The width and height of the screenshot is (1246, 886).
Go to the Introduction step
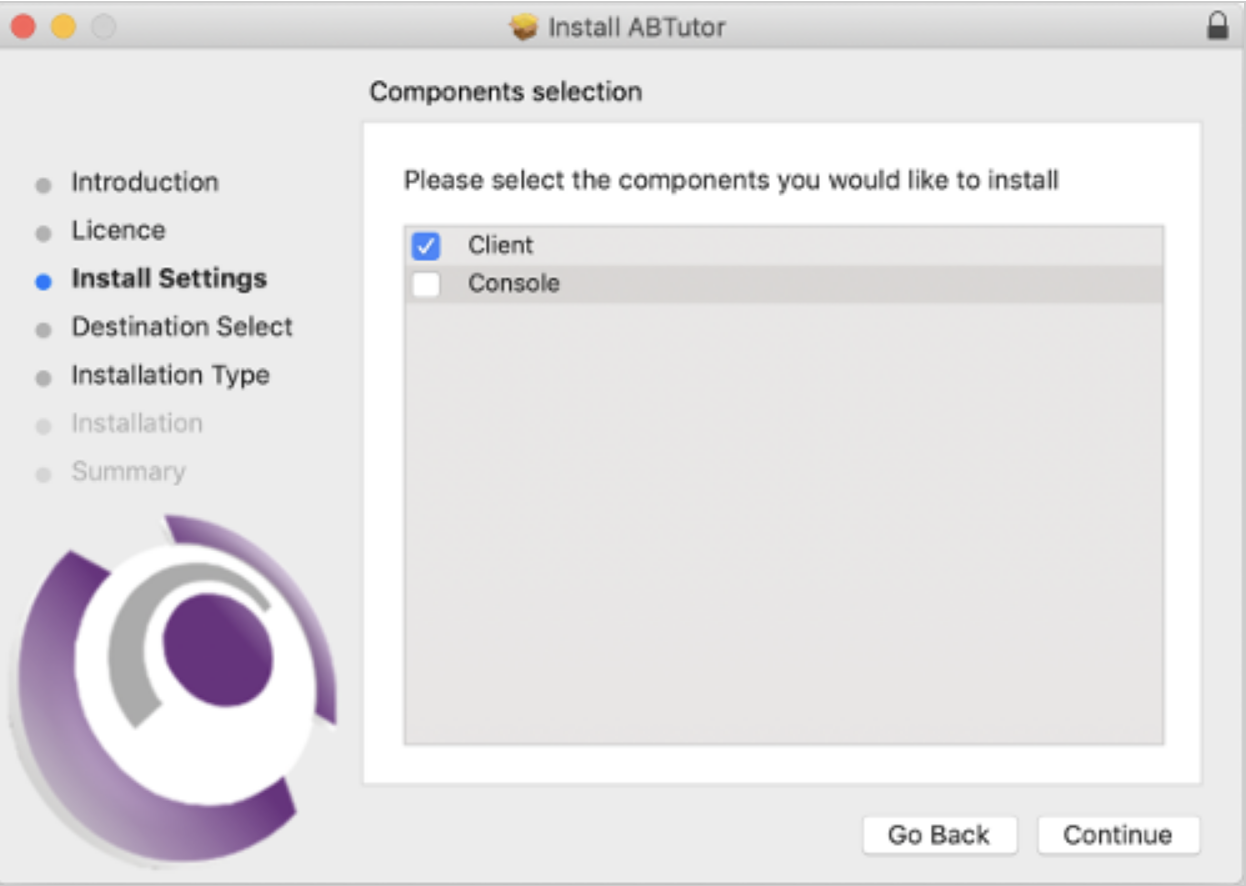point(144,182)
